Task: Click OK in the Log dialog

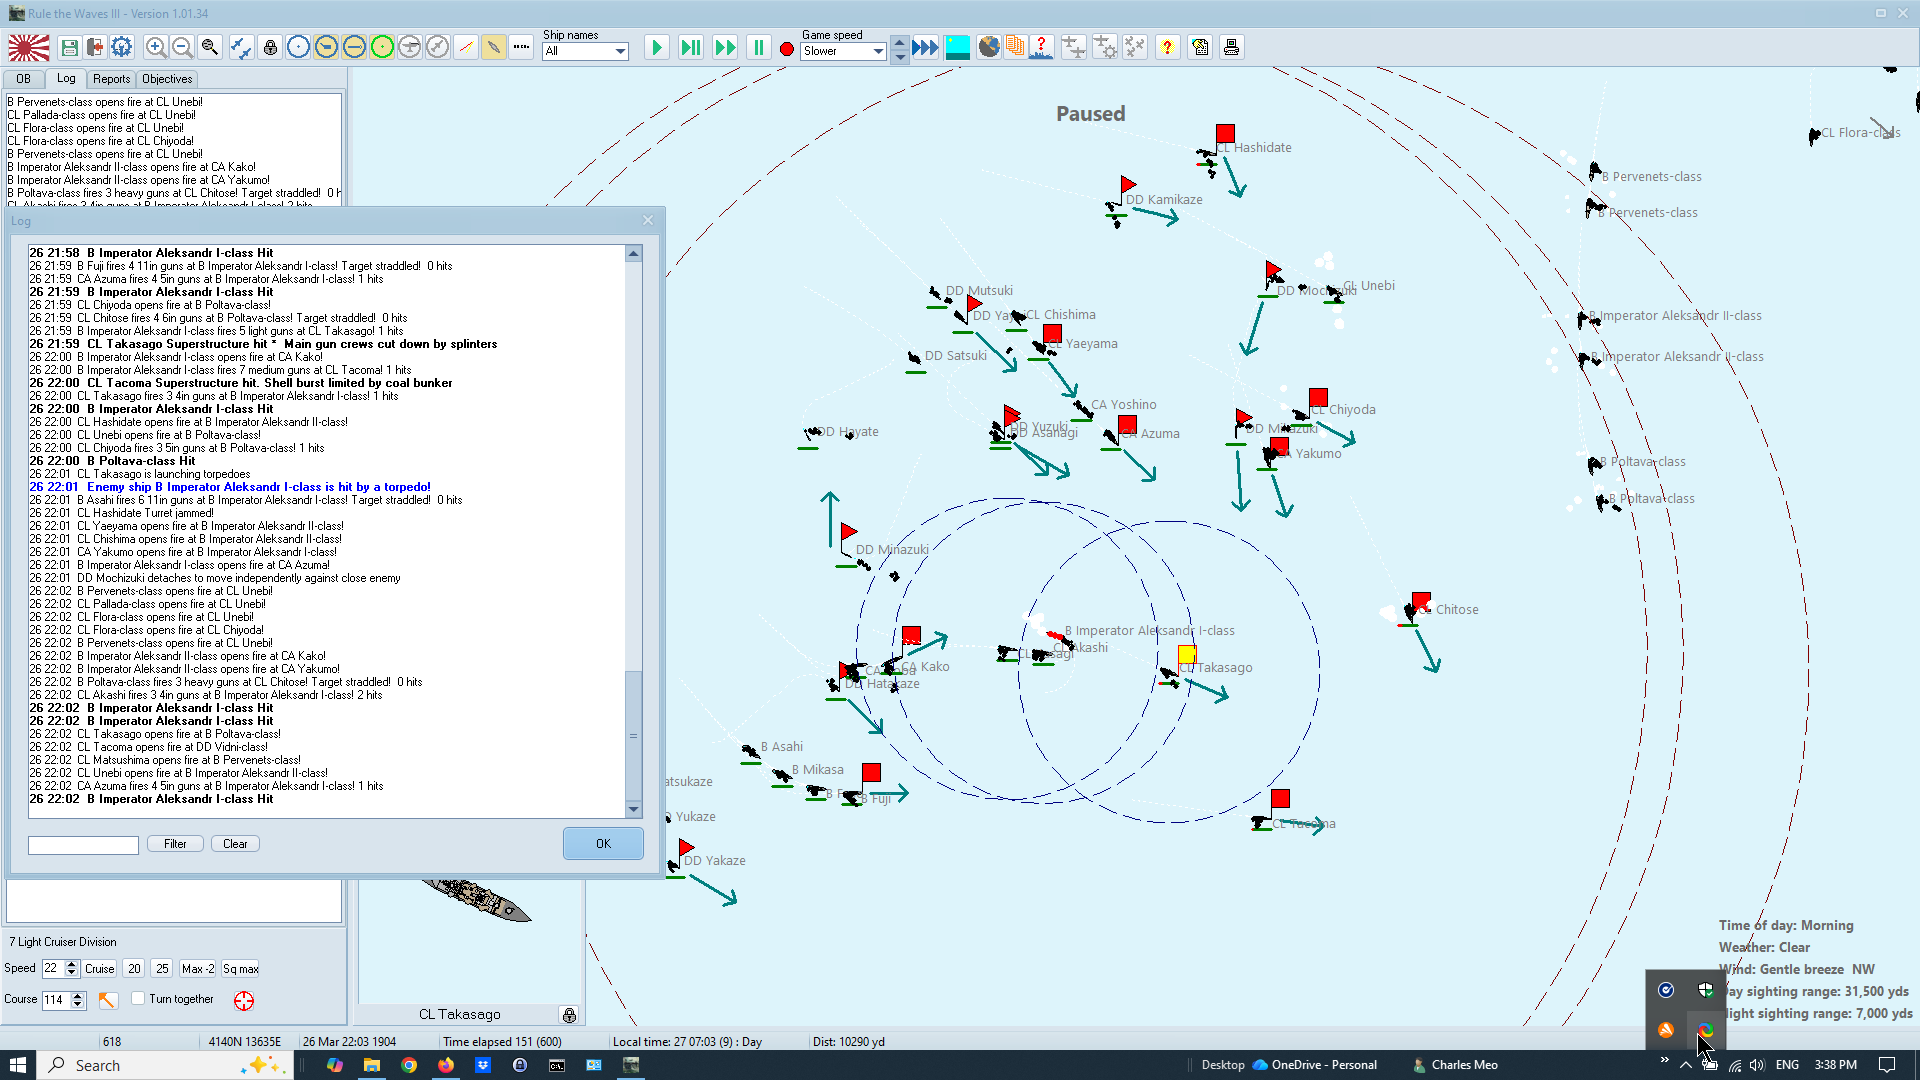Action: point(603,844)
